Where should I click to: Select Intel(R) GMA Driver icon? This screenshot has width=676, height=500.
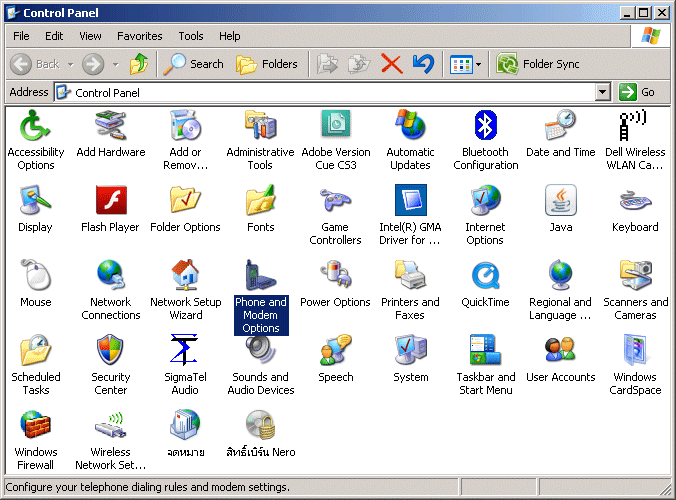tap(411, 200)
